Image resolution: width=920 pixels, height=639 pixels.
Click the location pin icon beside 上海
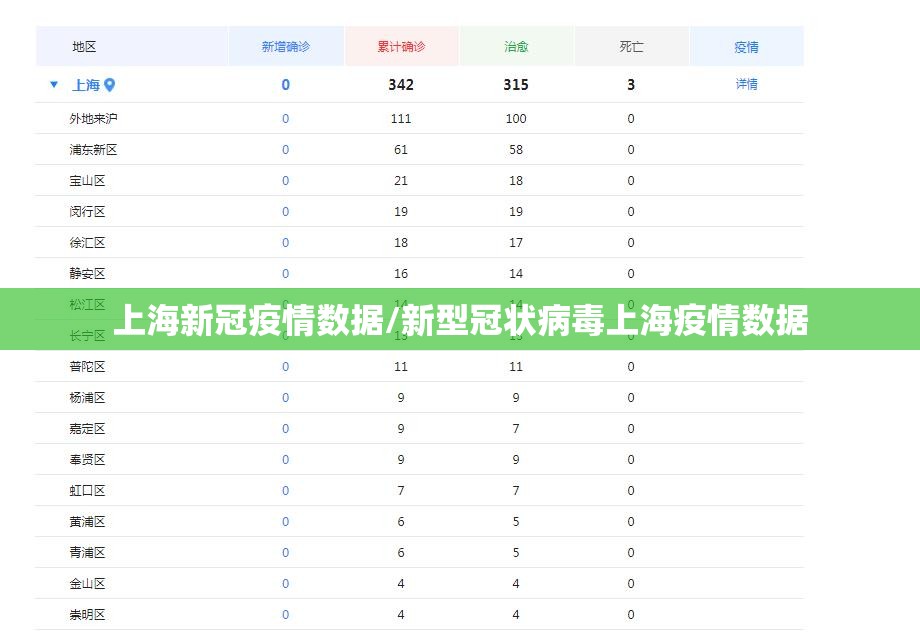[110, 85]
